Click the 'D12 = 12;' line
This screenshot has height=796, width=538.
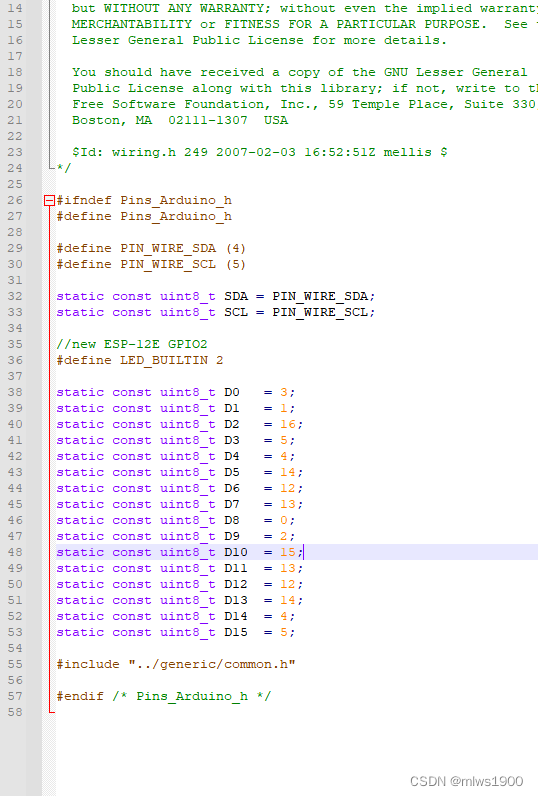tap(180, 584)
